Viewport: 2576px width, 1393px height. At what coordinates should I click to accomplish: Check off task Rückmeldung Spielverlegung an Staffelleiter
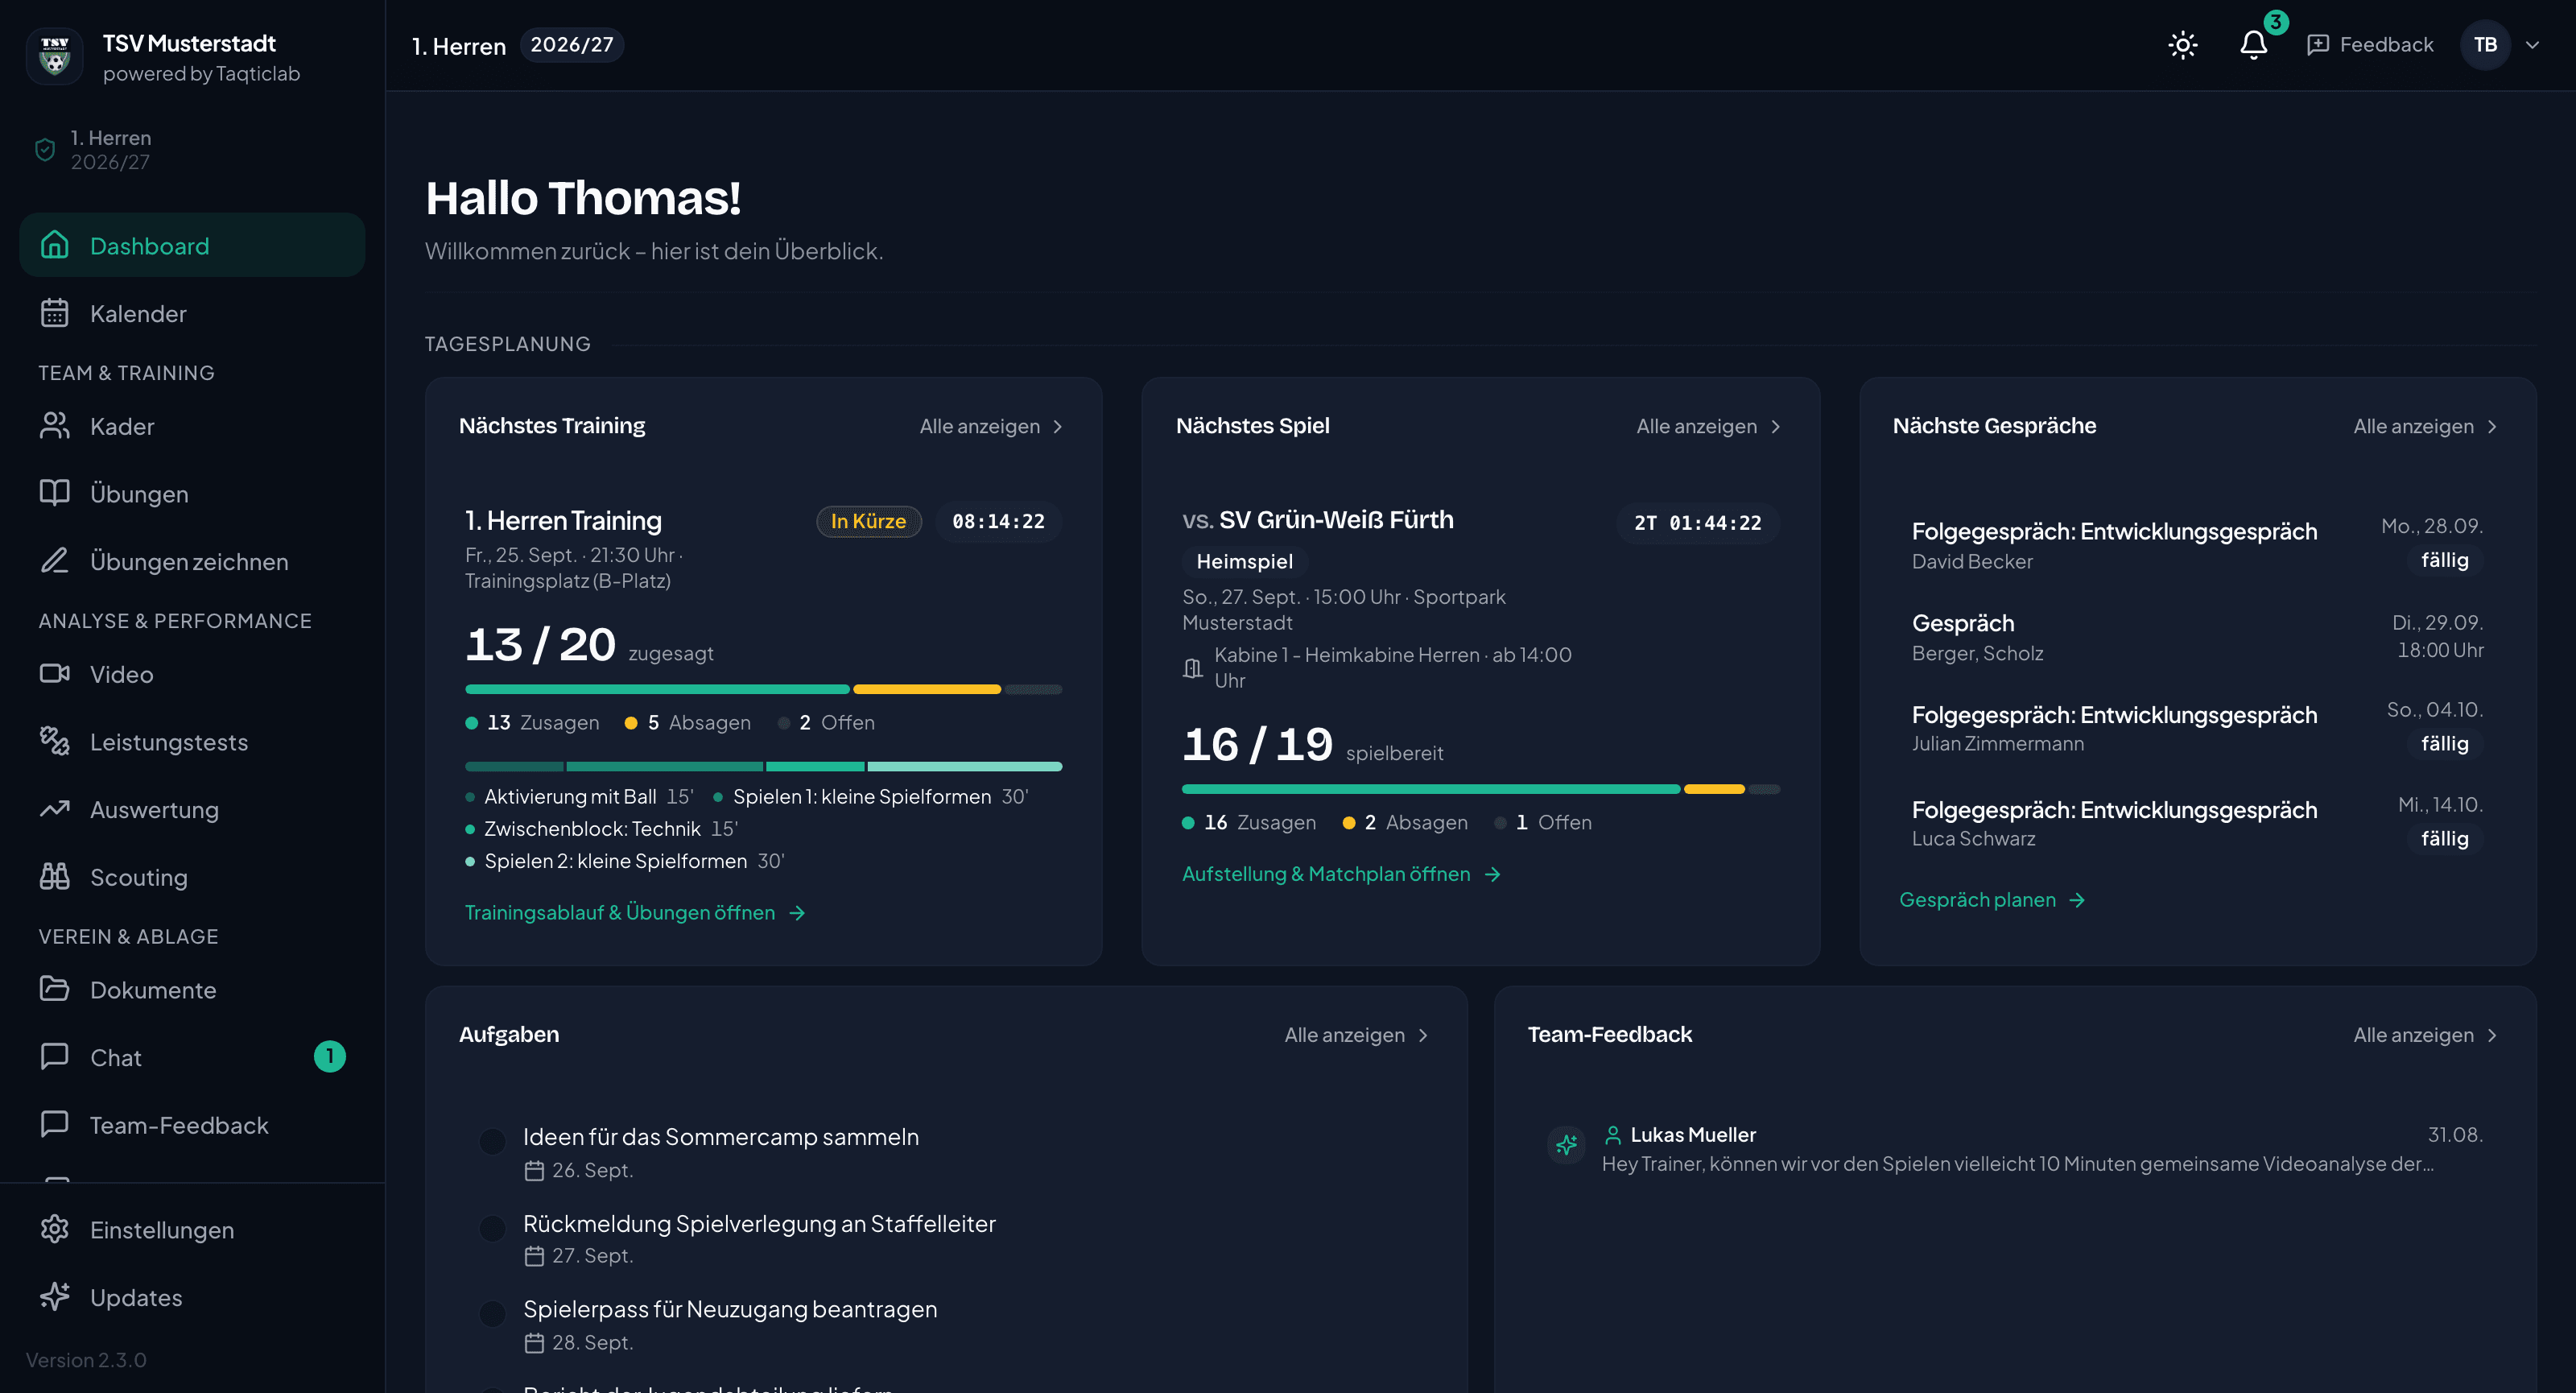(492, 1228)
